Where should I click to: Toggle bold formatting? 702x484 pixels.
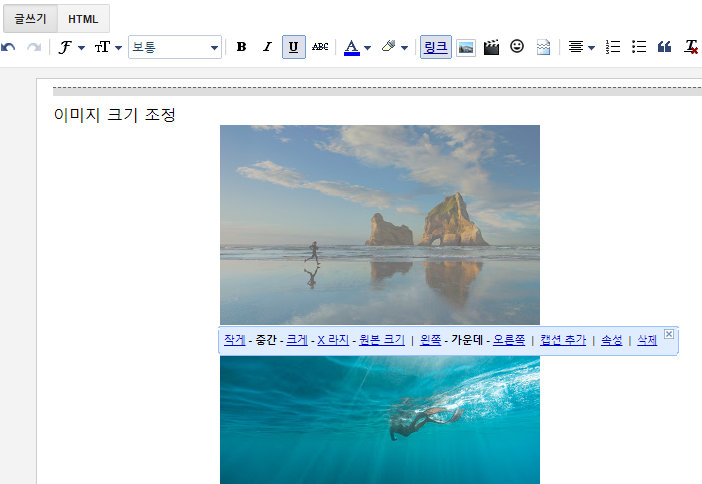point(241,47)
